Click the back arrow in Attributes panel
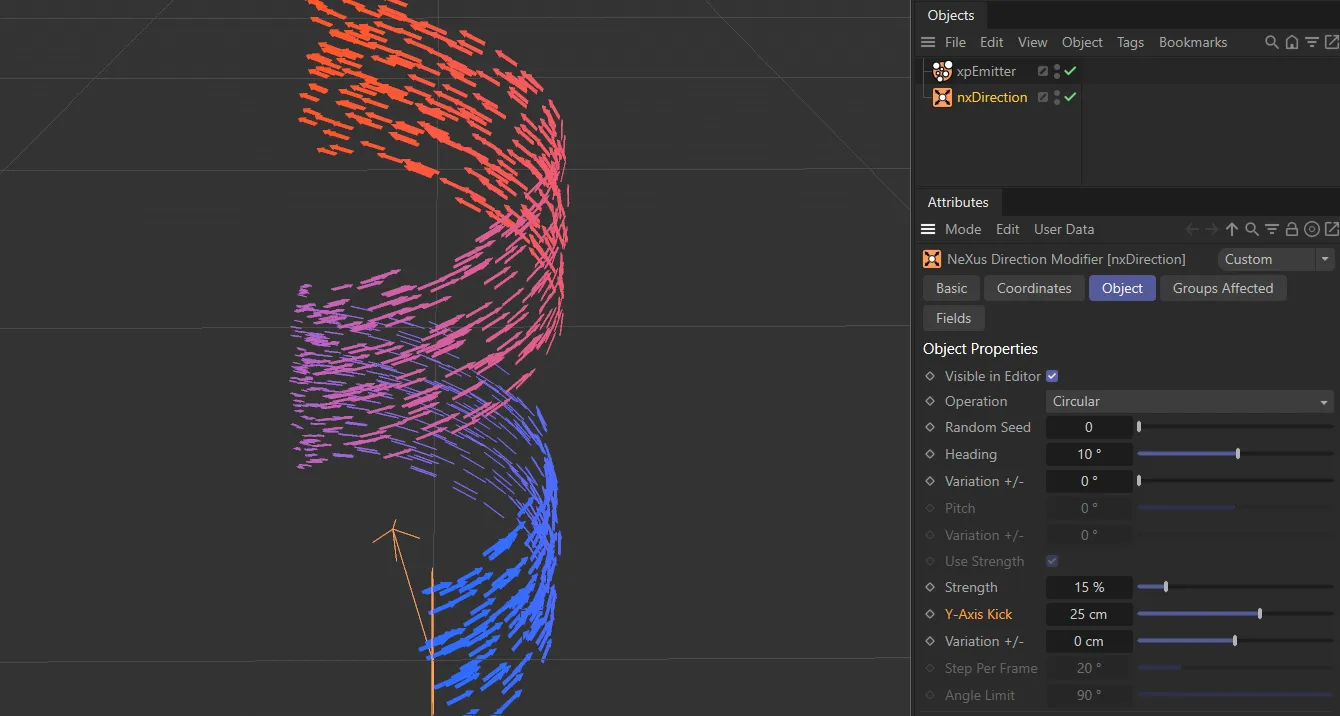The height and width of the screenshot is (716, 1340). coord(1191,229)
